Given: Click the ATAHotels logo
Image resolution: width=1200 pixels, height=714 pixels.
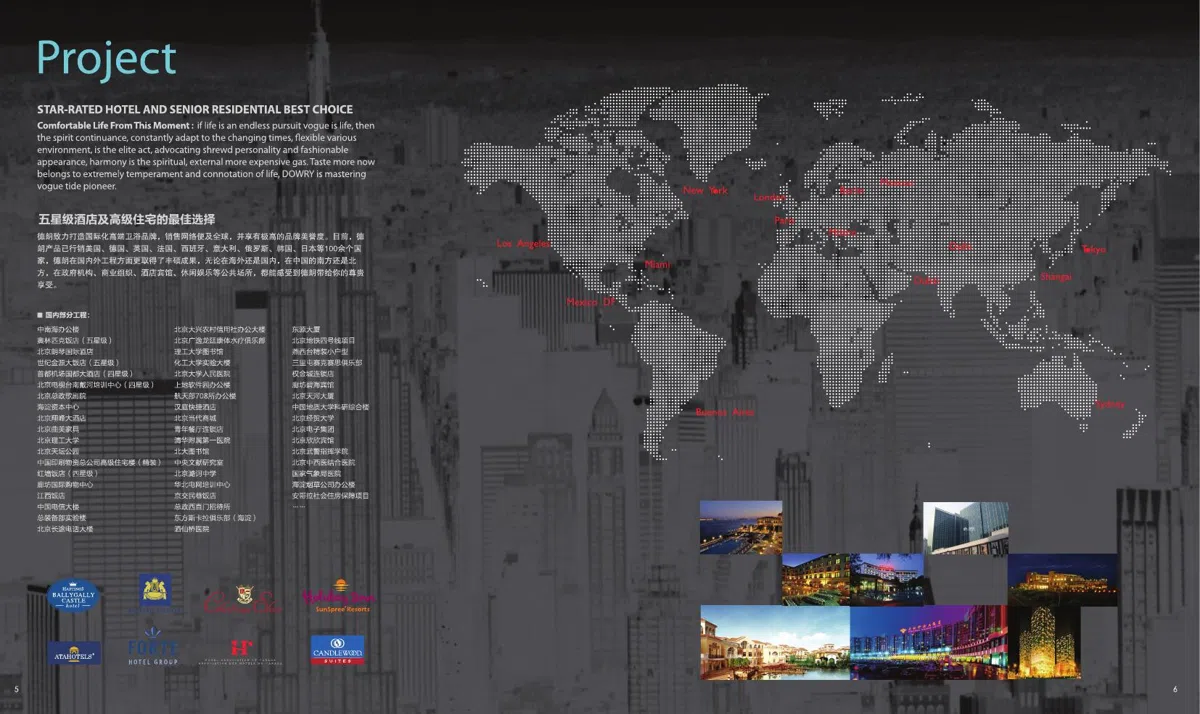Looking at the screenshot, I should (x=73, y=653).
